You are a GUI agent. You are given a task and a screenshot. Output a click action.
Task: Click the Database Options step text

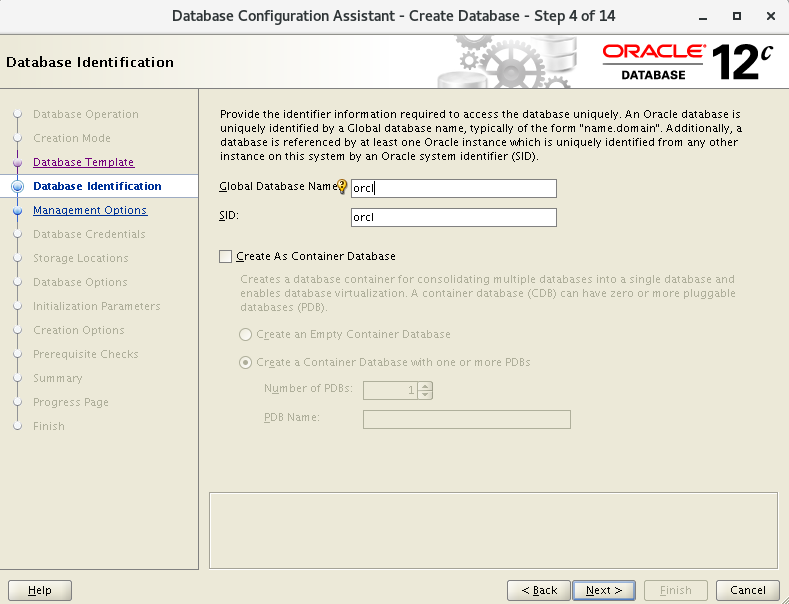(x=80, y=282)
